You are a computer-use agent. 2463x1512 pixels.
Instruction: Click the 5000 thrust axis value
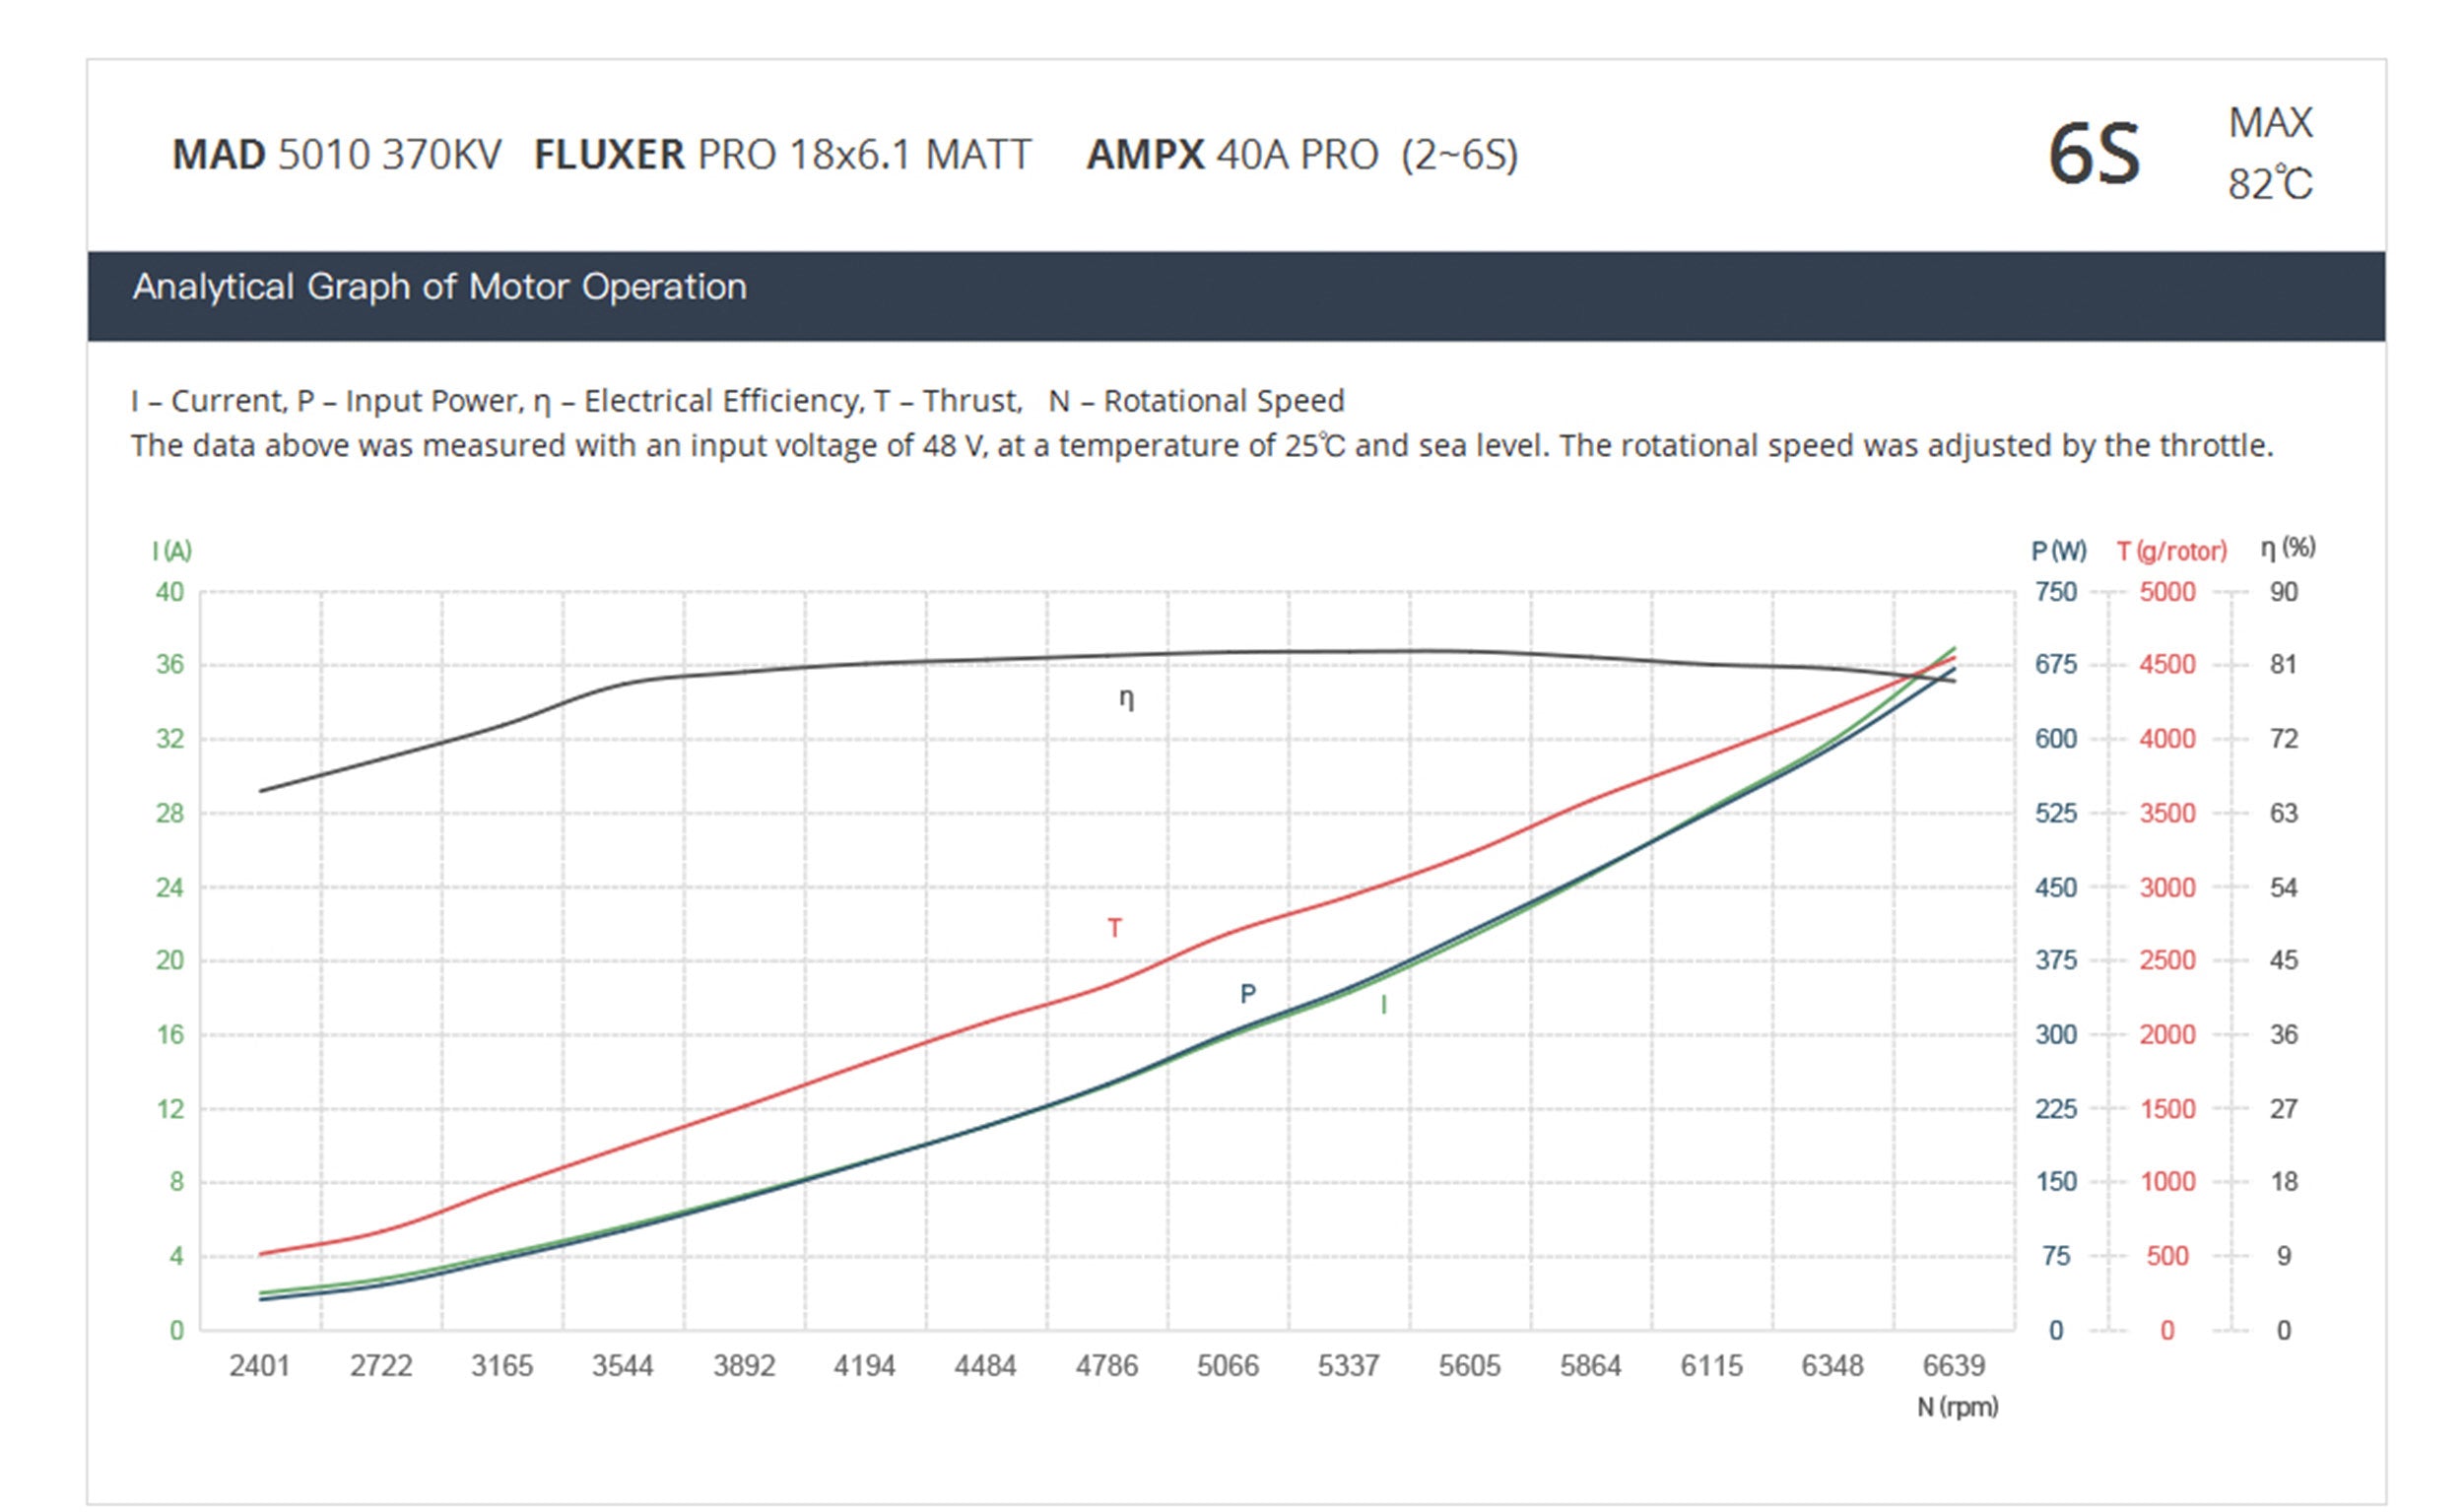pos(2167,592)
